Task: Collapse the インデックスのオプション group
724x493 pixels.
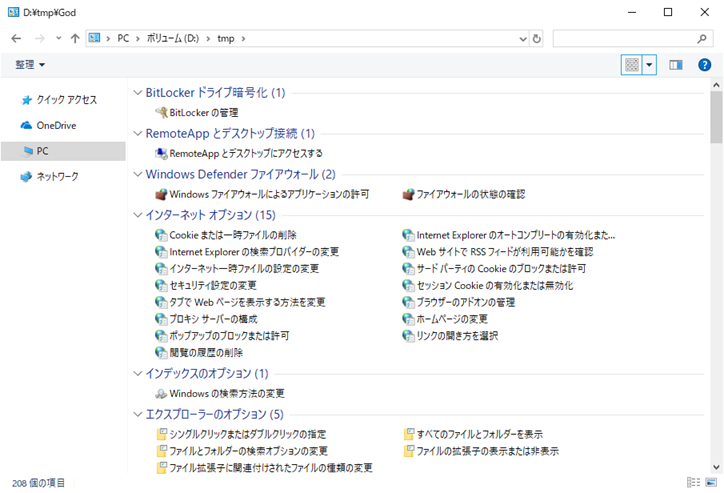Action: click(138, 373)
